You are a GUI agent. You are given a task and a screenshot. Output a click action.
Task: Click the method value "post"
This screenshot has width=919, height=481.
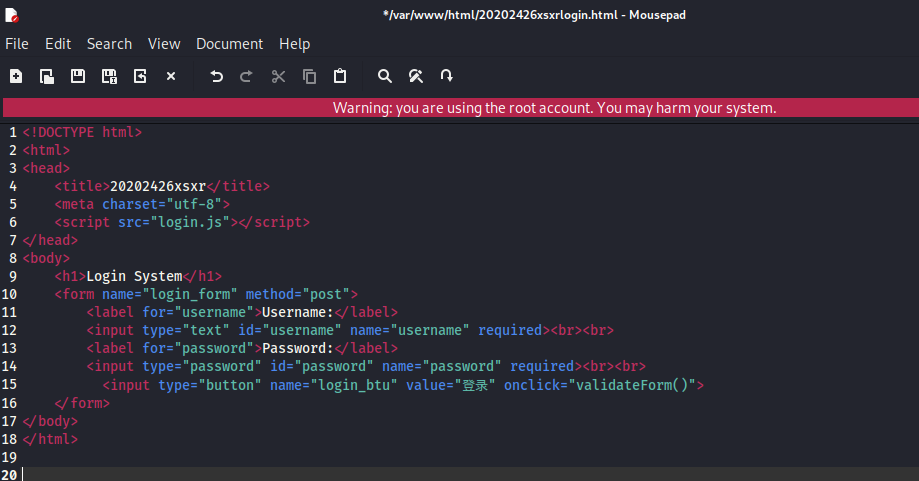point(326,295)
